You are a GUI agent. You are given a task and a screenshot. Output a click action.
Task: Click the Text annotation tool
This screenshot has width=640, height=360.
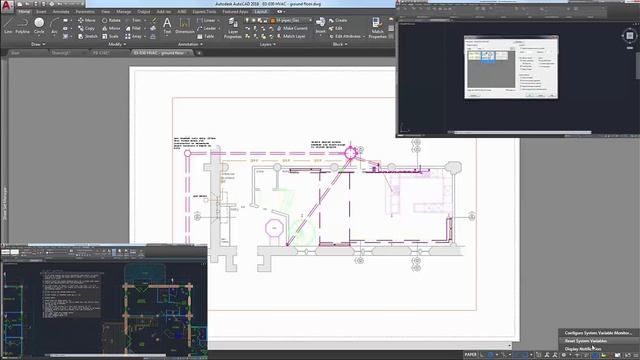click(x=167, y=25)
